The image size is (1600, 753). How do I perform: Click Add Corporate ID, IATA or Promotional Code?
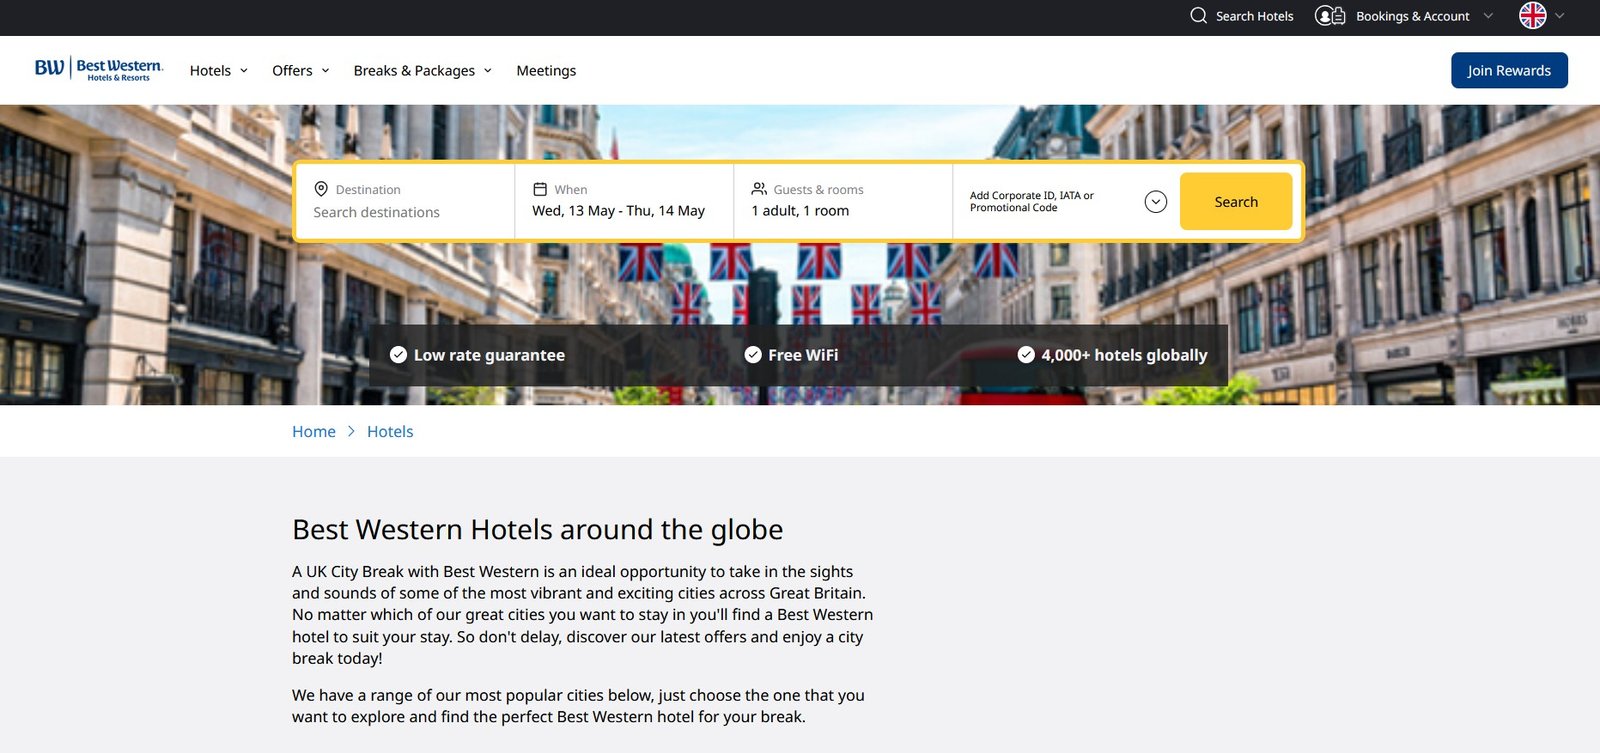(x=1032, y=202)
